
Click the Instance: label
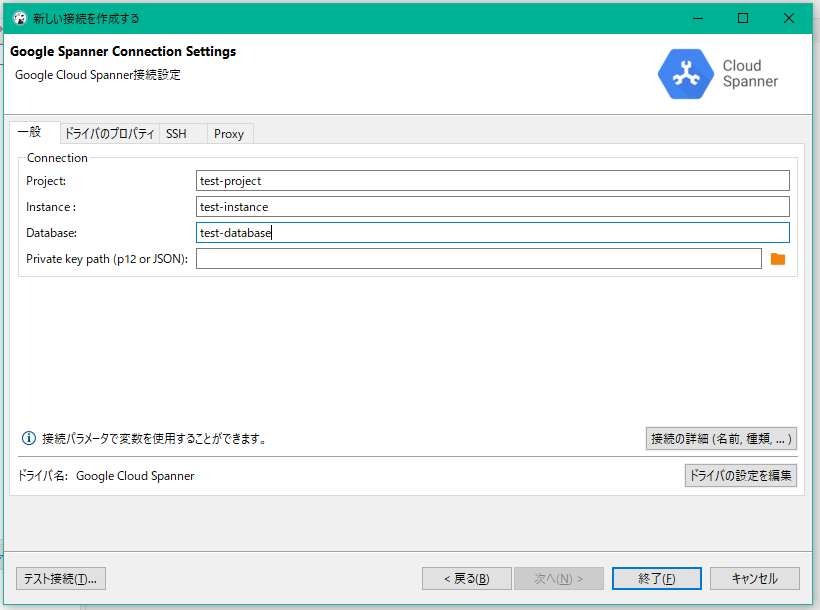51,207
